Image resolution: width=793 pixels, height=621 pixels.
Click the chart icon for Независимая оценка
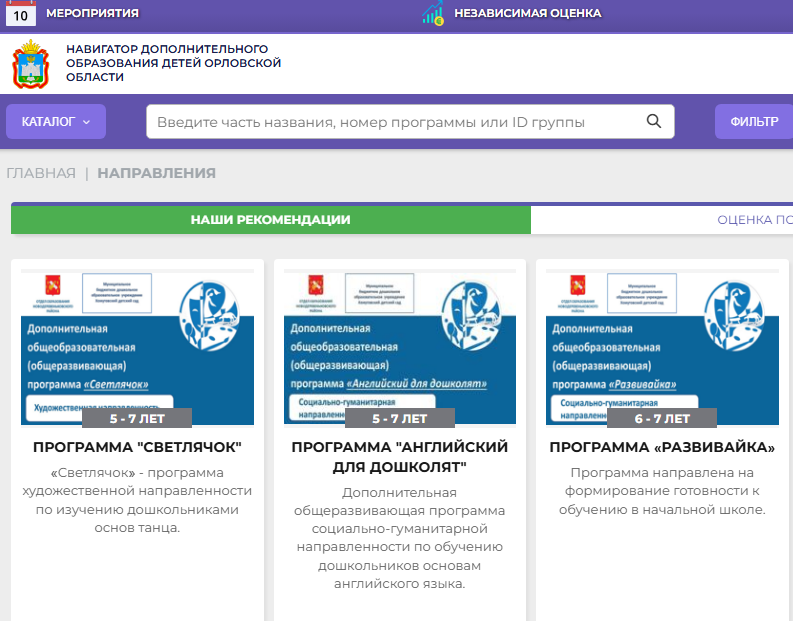click(433, 13)
